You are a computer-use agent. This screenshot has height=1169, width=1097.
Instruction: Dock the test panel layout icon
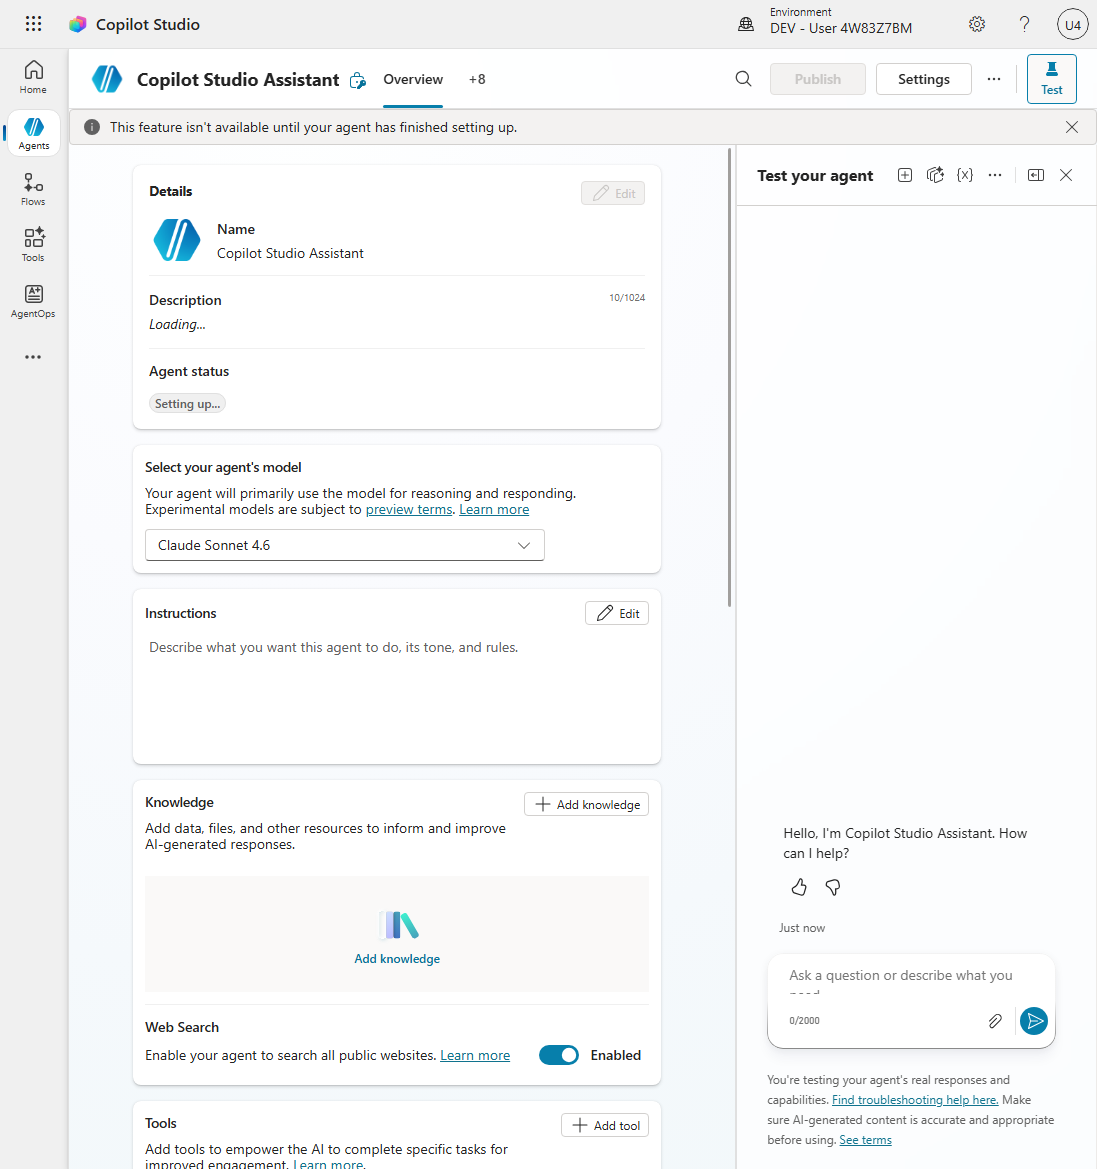1036,175
